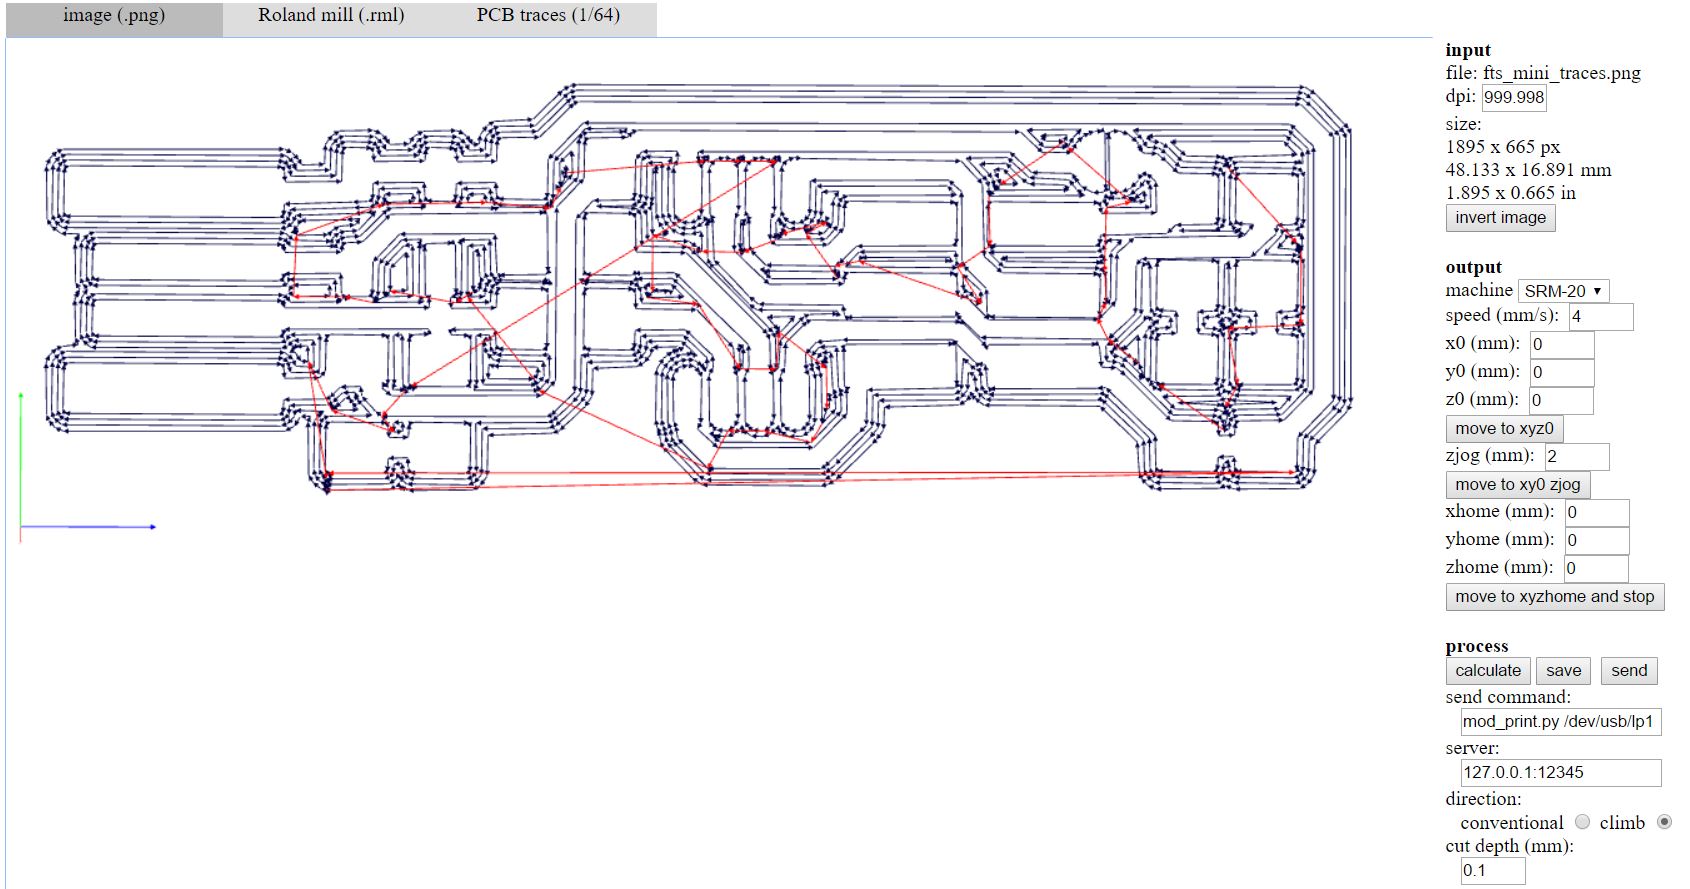Edit the zjog (mm) field

tap(1577, 456)
